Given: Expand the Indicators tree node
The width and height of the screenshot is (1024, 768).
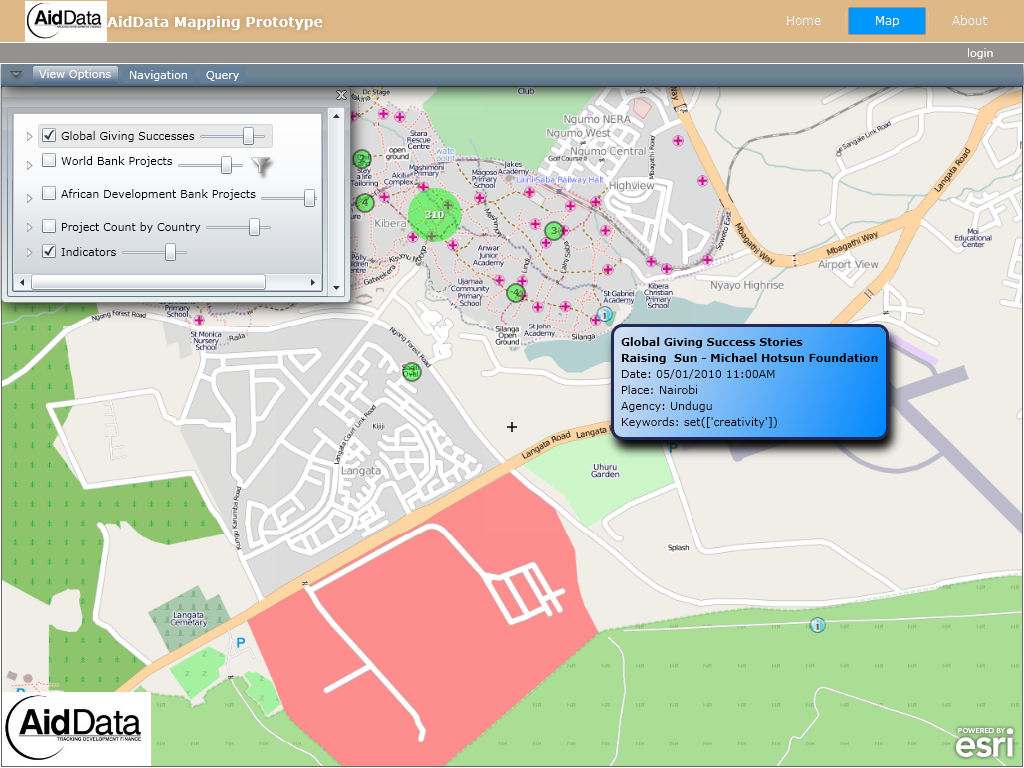Looking at the screenshot, I should 29,252.
